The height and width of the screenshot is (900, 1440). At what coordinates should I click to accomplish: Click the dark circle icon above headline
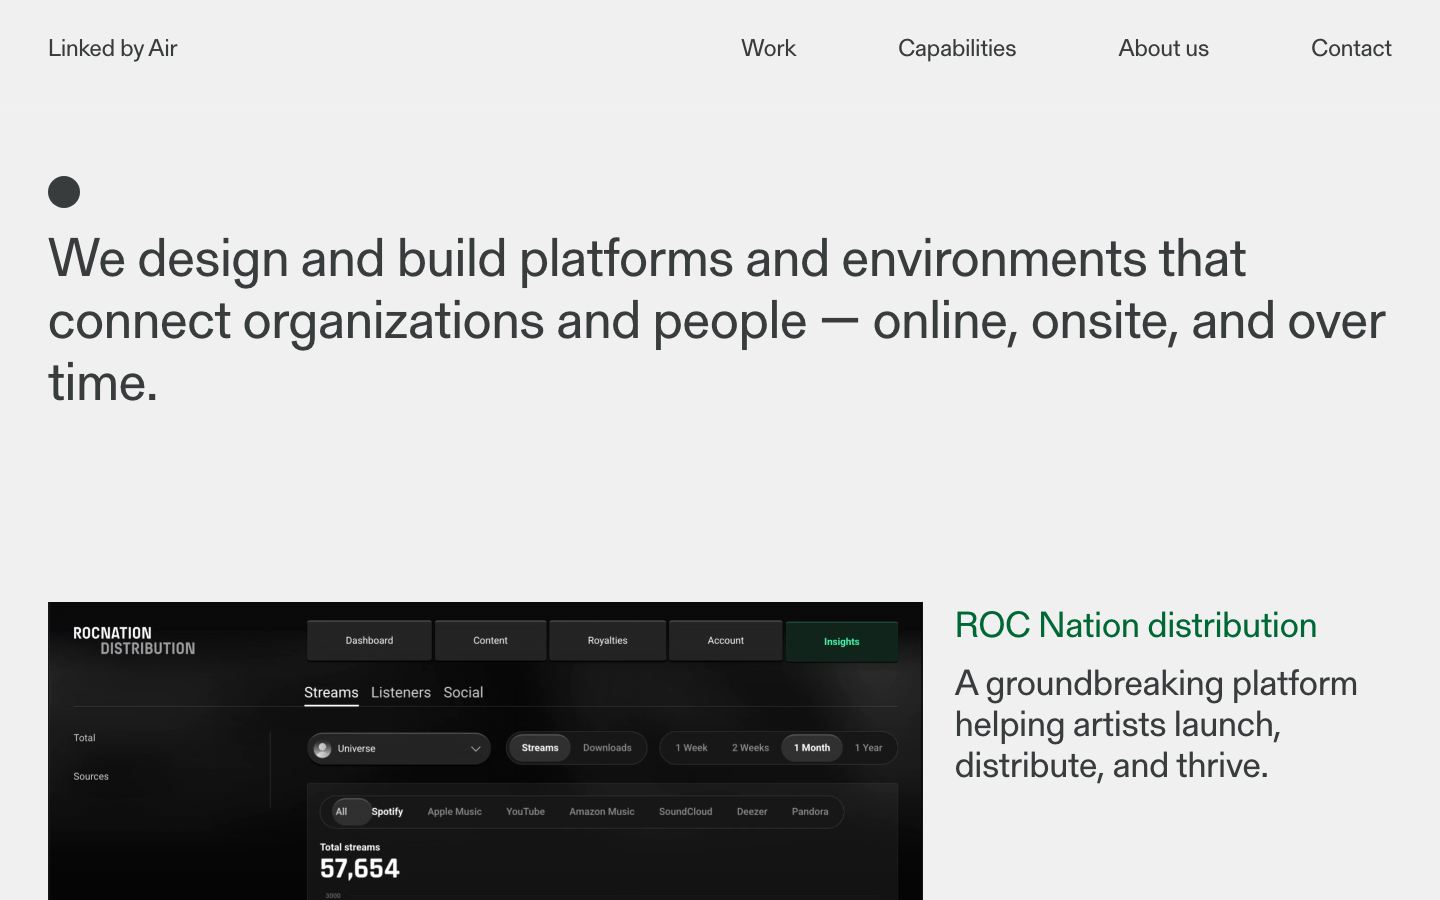click(x=64, y=192)
